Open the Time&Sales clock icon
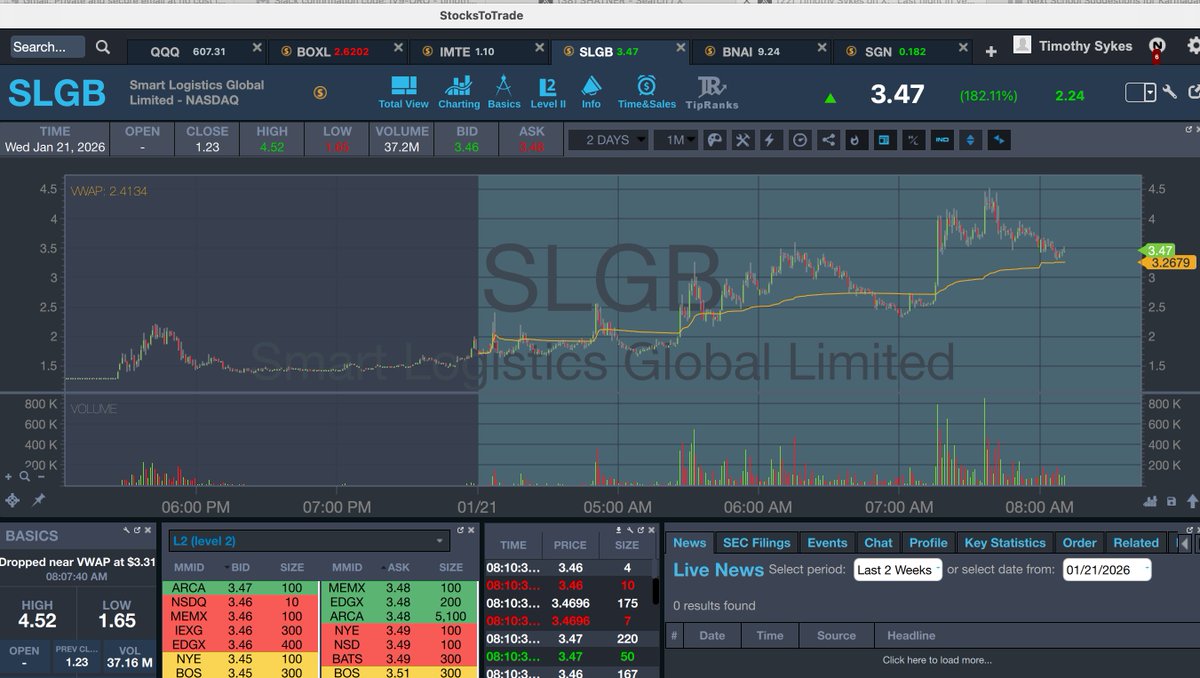The height and width of the screenshot is (678, 1200). pos(646,92)
